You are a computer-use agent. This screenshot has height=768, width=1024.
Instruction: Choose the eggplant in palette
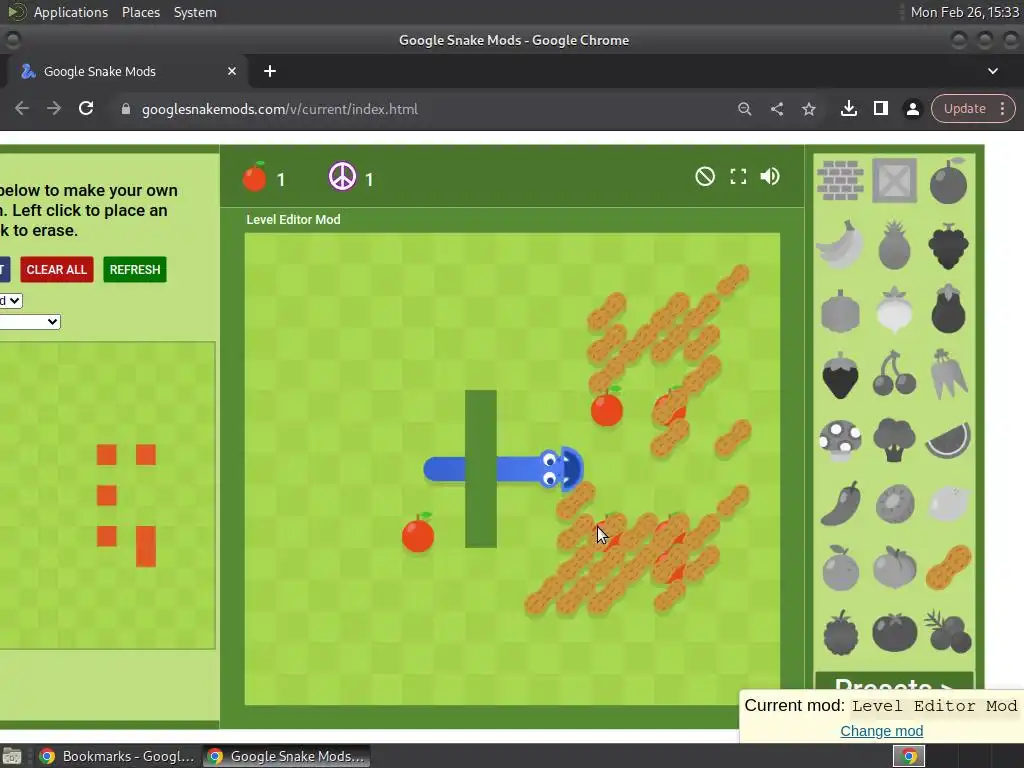[948, 310]
